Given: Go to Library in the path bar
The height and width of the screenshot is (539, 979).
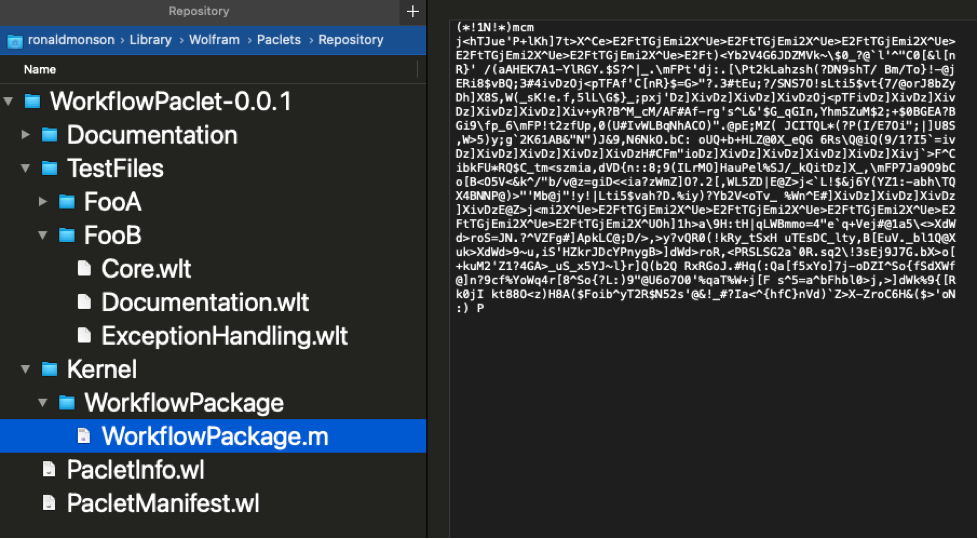Looking at the screenshot, I should pyautogui.click(x=150, y=40).
